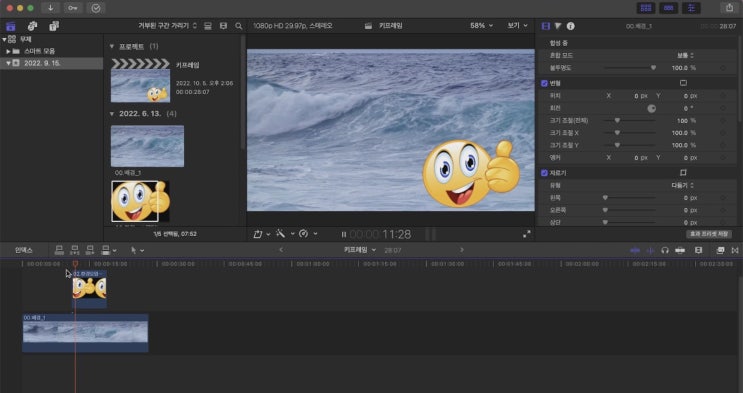Select the 00.배경_1 wave clip thumbnail in browser
This screenshot has height=393, width=743.
[147, 146]
